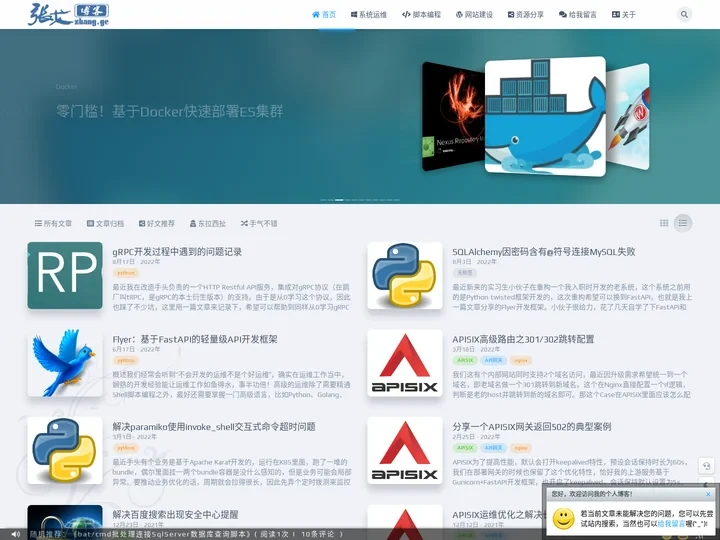Select the 所有文章 filter tab
Viewport: 720px width, 540px height.
coord(53,224)
